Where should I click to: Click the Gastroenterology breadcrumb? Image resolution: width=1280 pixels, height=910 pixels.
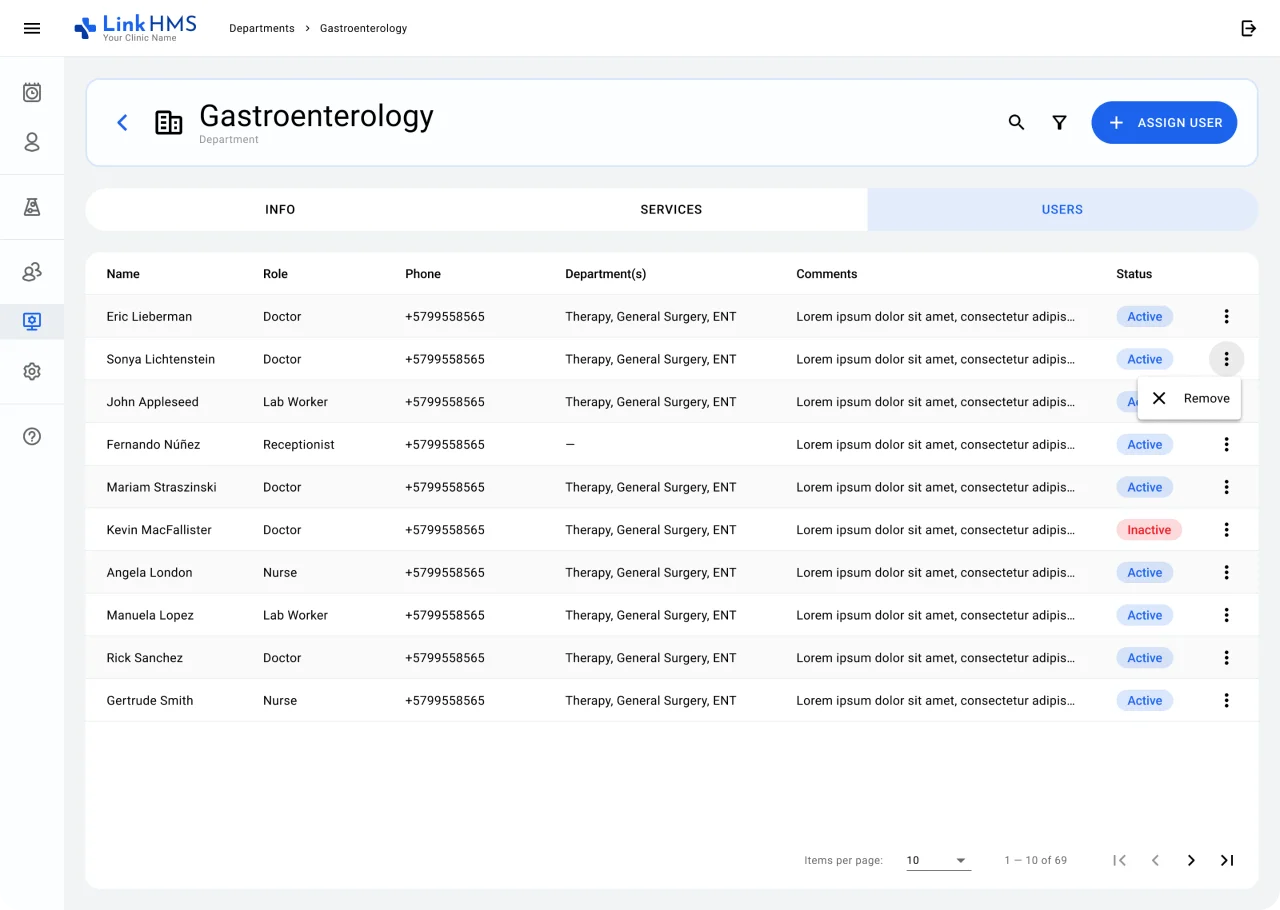(363, 28)
